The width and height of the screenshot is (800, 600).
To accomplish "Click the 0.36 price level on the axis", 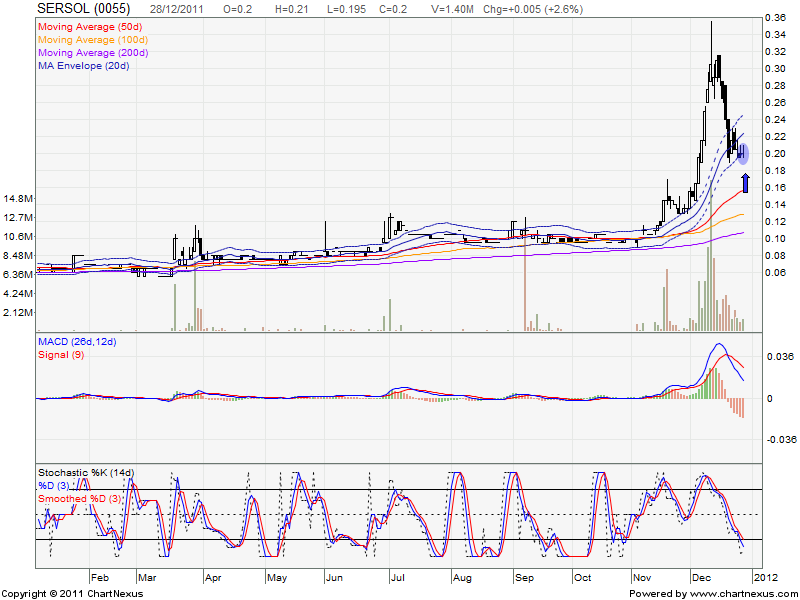I will [774, 18].
